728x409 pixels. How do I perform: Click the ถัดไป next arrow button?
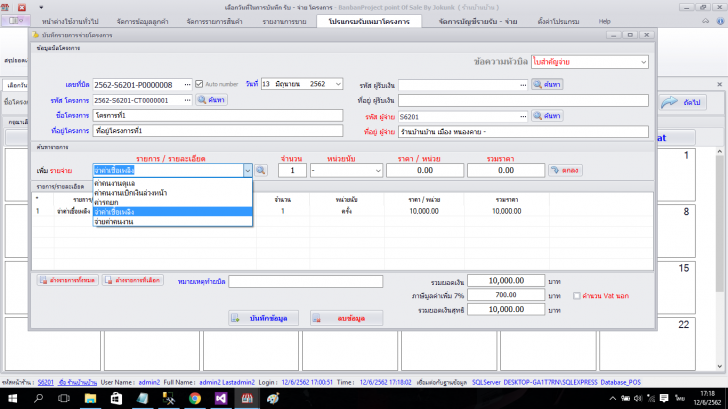[x=683, y=102]
